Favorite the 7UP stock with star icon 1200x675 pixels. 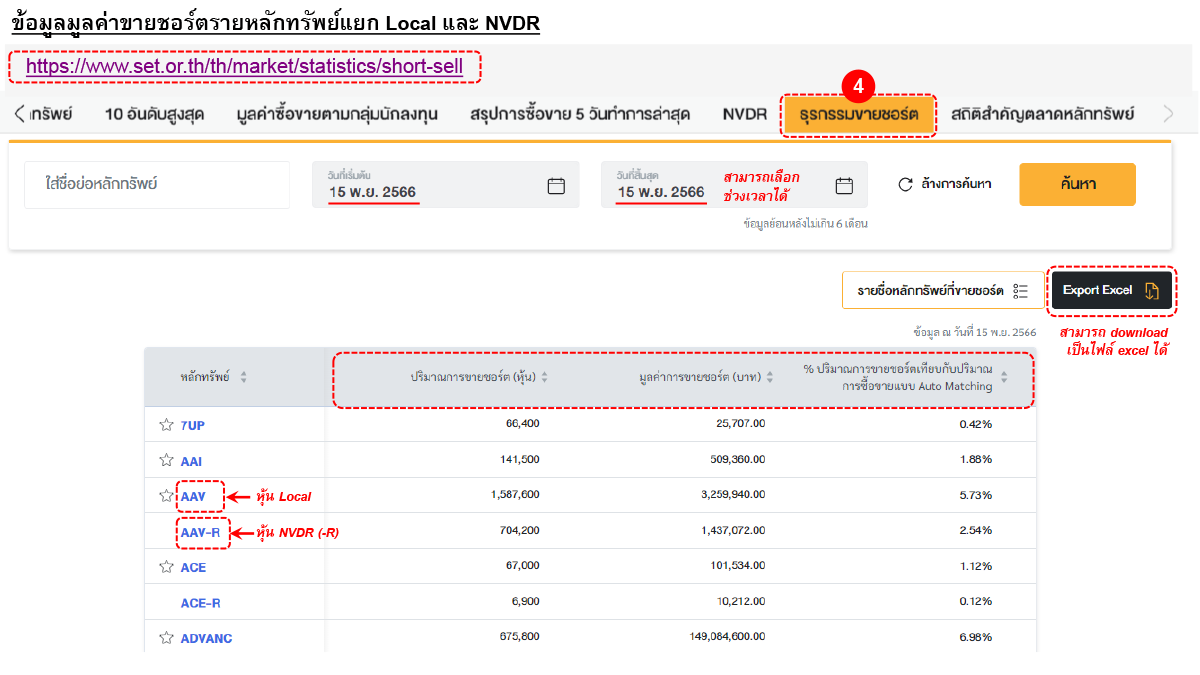click(167, 425)
